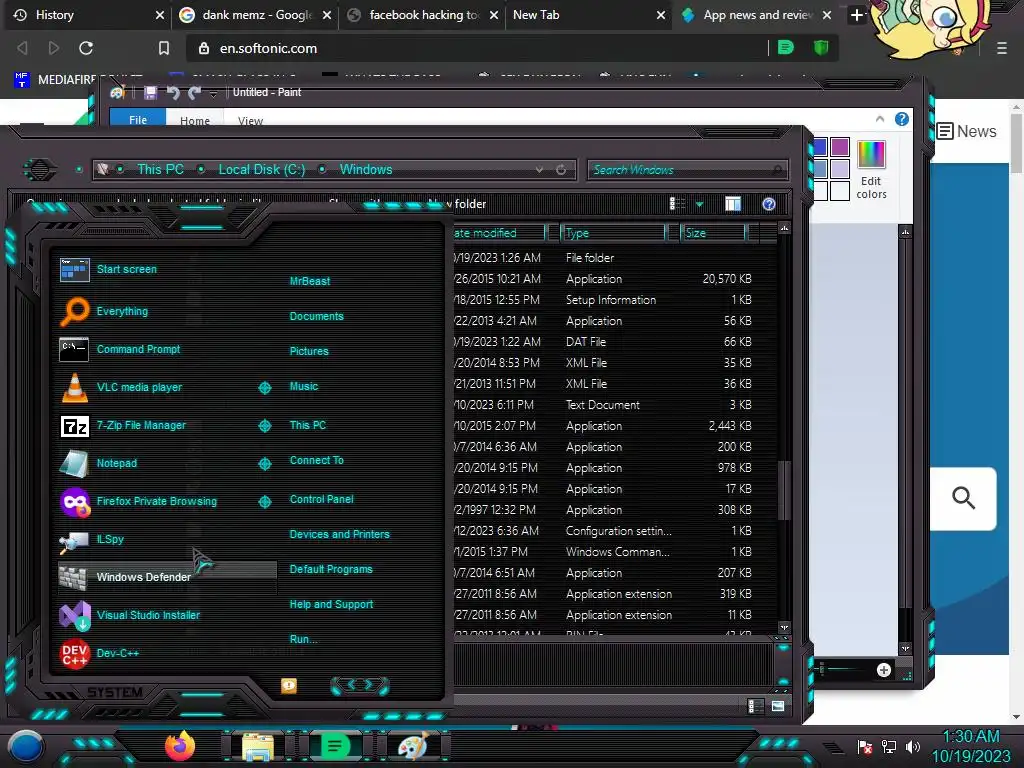Open File Explorer from the taskbar

(x=258, y=746)
